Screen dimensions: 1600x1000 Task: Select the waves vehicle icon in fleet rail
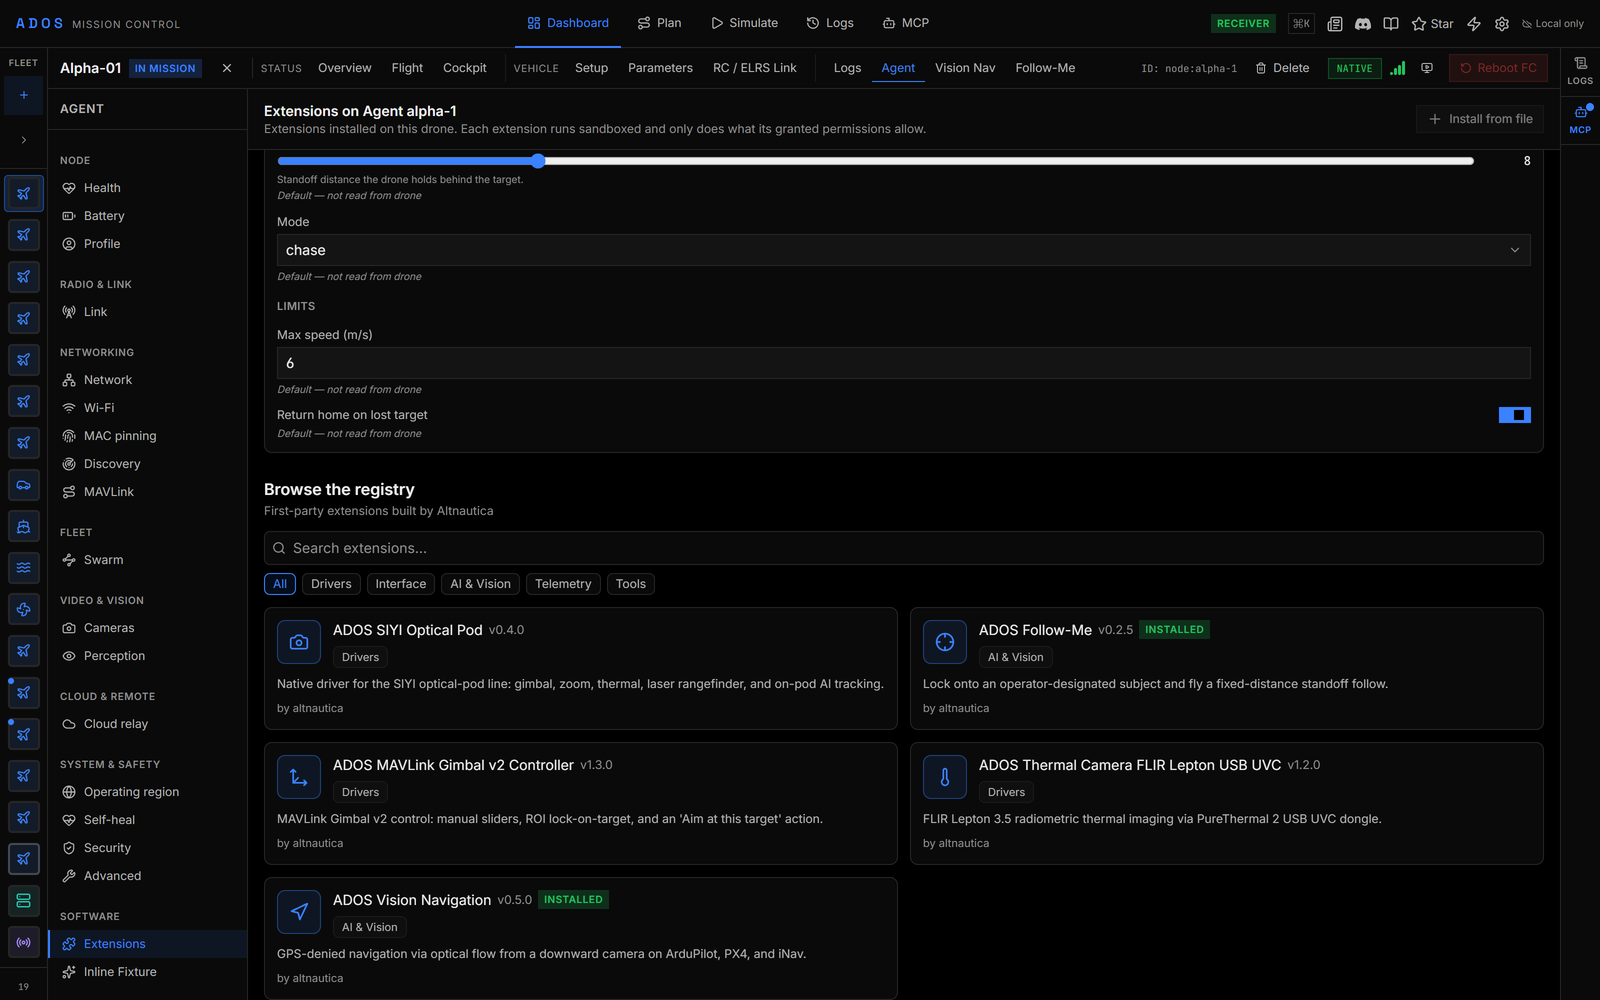(x=24, y=567)
